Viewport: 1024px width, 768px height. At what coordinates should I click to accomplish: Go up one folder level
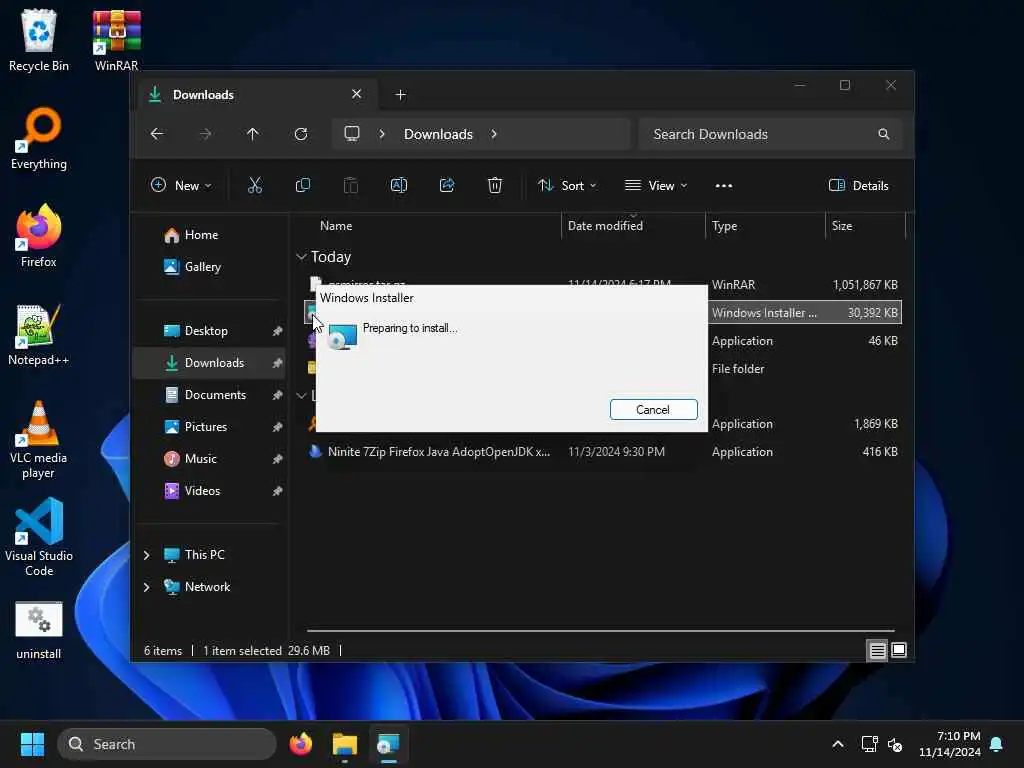pyautogui.click(x=253, y=134)
